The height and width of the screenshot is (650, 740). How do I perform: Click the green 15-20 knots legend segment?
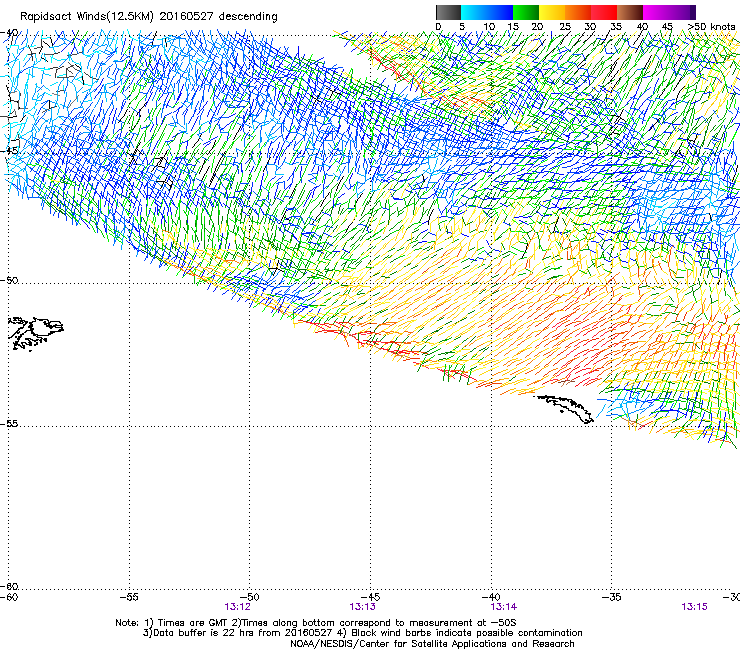526,12
